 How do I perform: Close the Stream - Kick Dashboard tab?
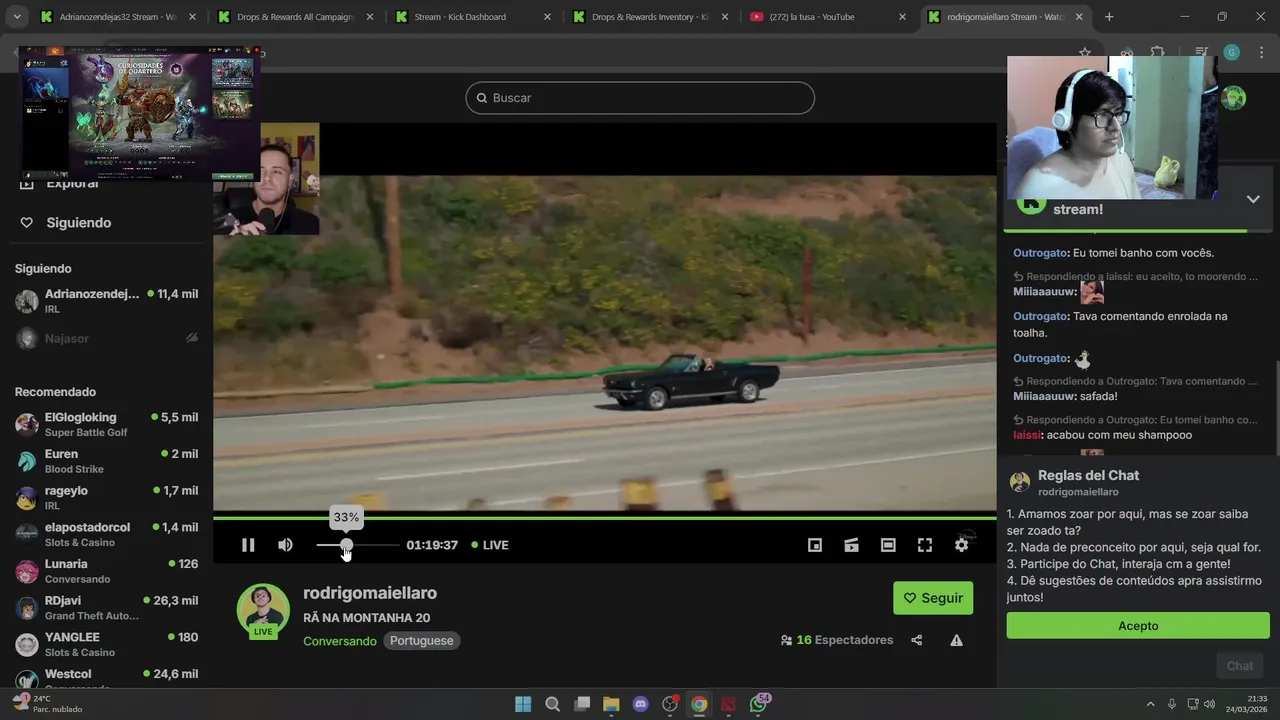click(547, 17)
